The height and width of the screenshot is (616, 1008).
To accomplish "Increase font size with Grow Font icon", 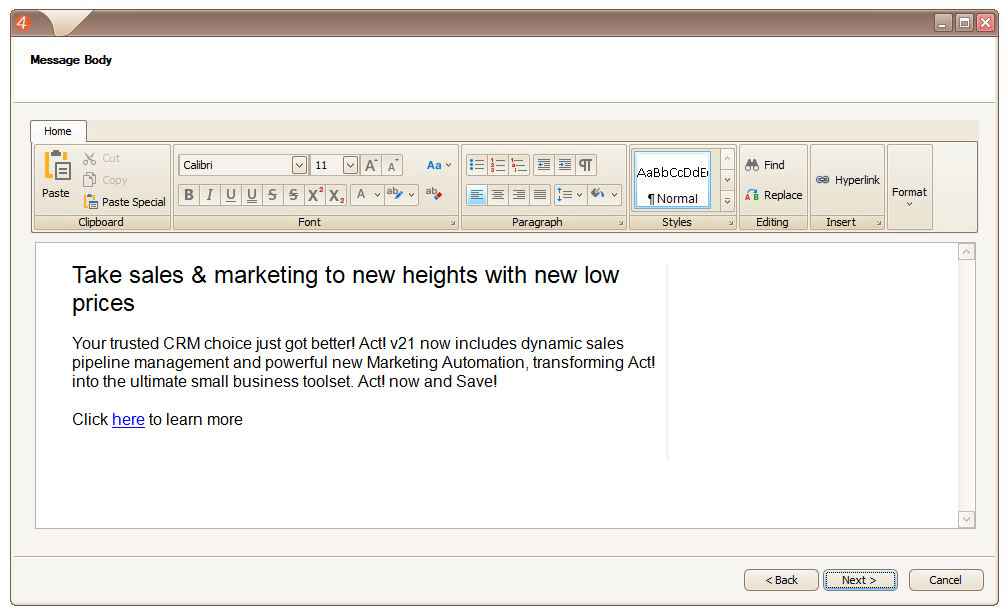I will tap(371, 165).
